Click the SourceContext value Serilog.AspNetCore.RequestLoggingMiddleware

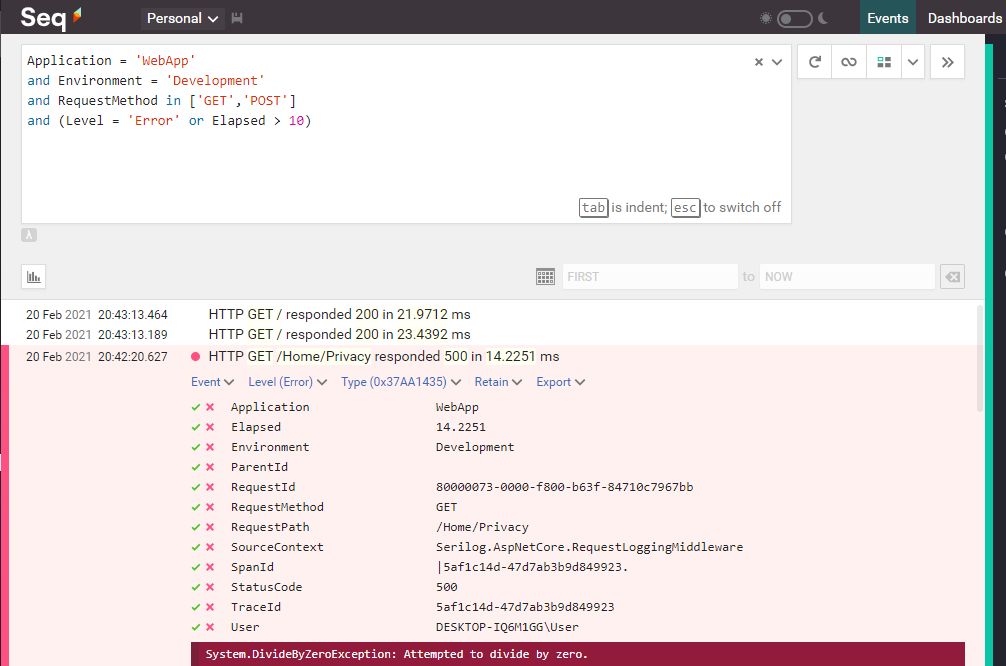pyautogui.click(x=590, y=547)
